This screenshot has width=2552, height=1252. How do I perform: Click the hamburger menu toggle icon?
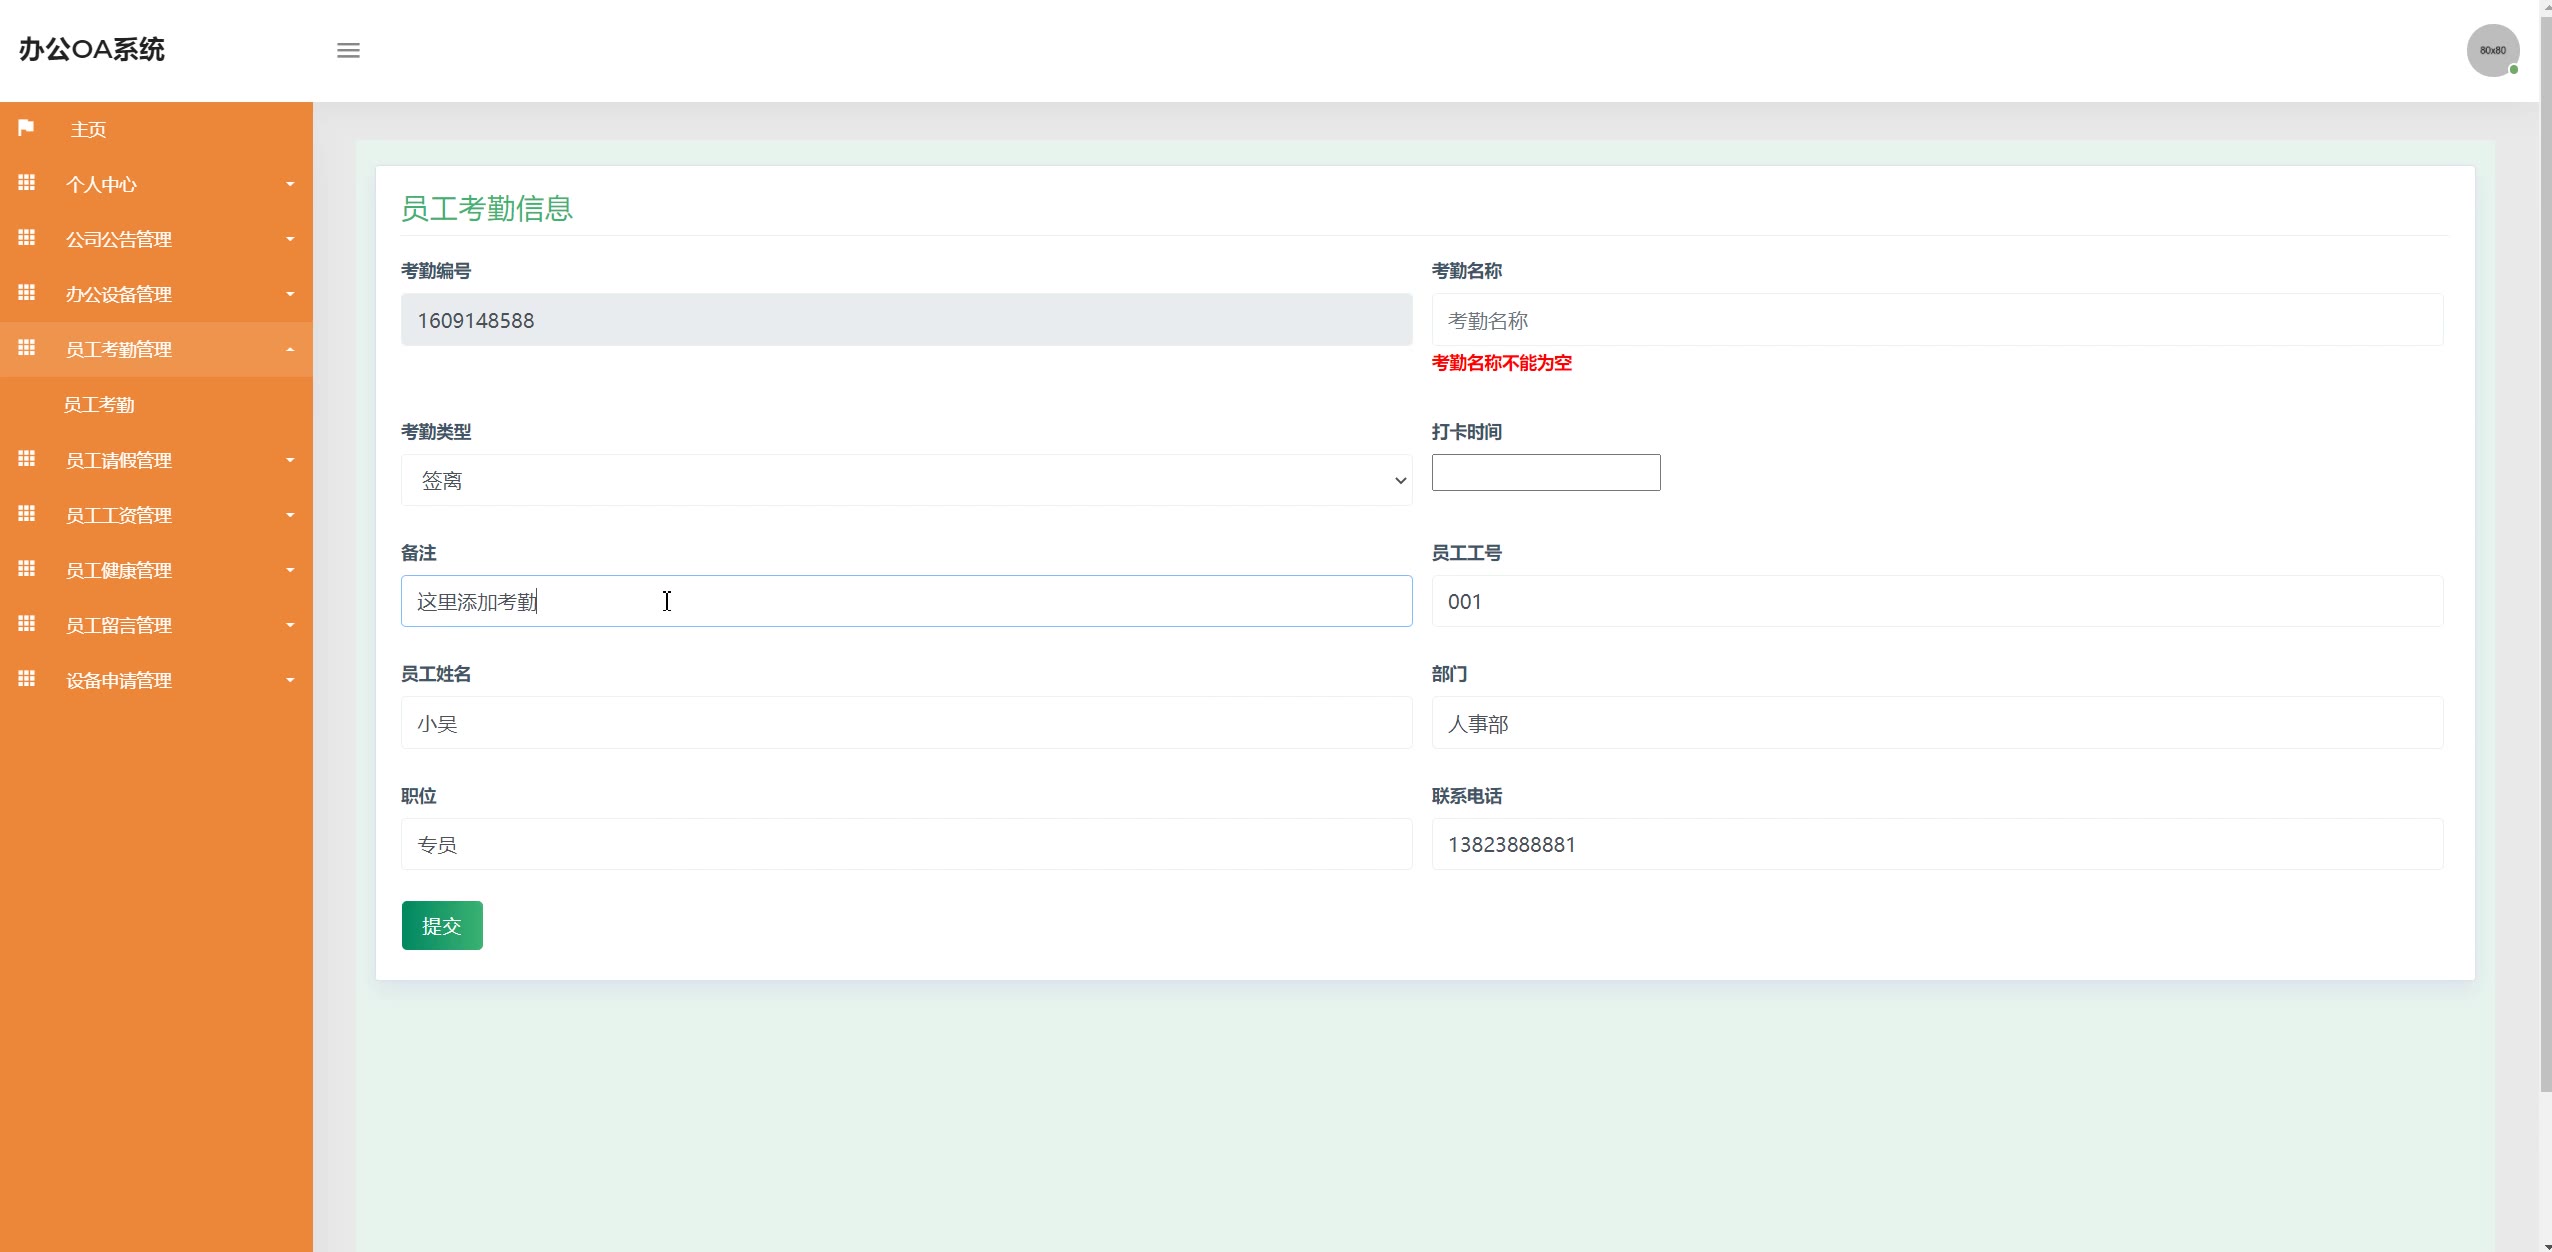[348, 50]
